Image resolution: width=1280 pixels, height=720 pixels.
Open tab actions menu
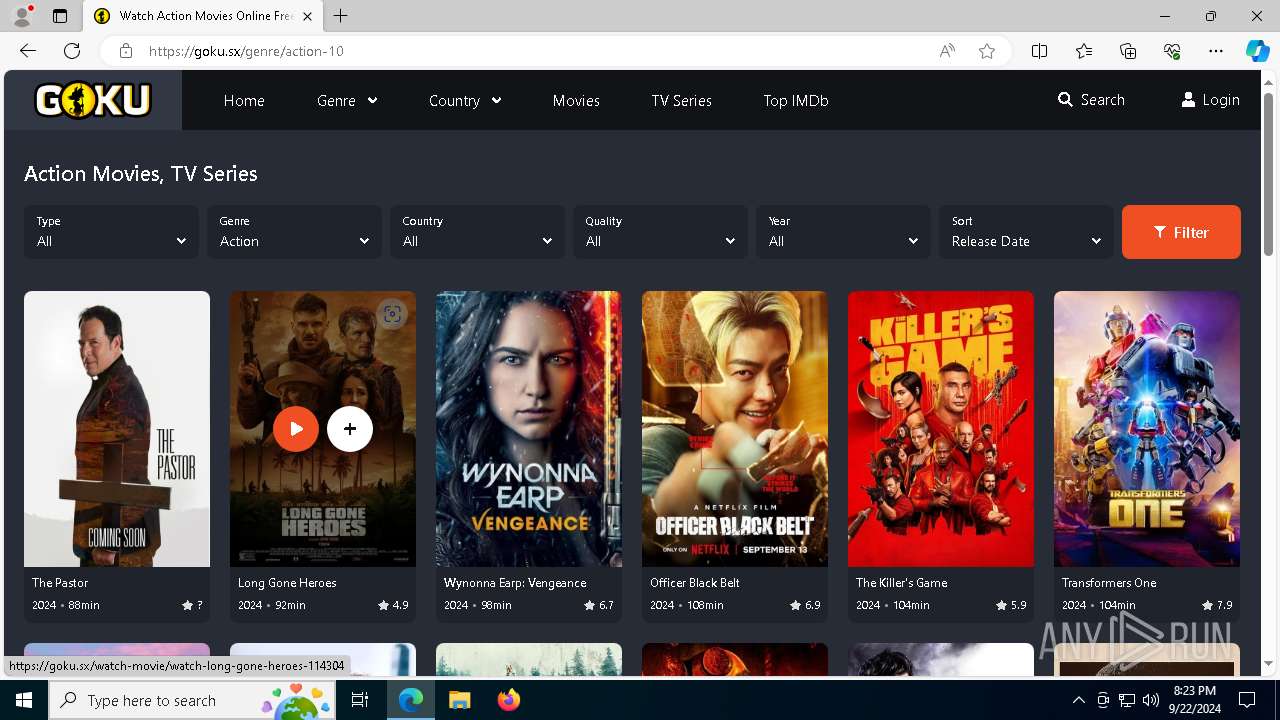(x=60, y=16)
